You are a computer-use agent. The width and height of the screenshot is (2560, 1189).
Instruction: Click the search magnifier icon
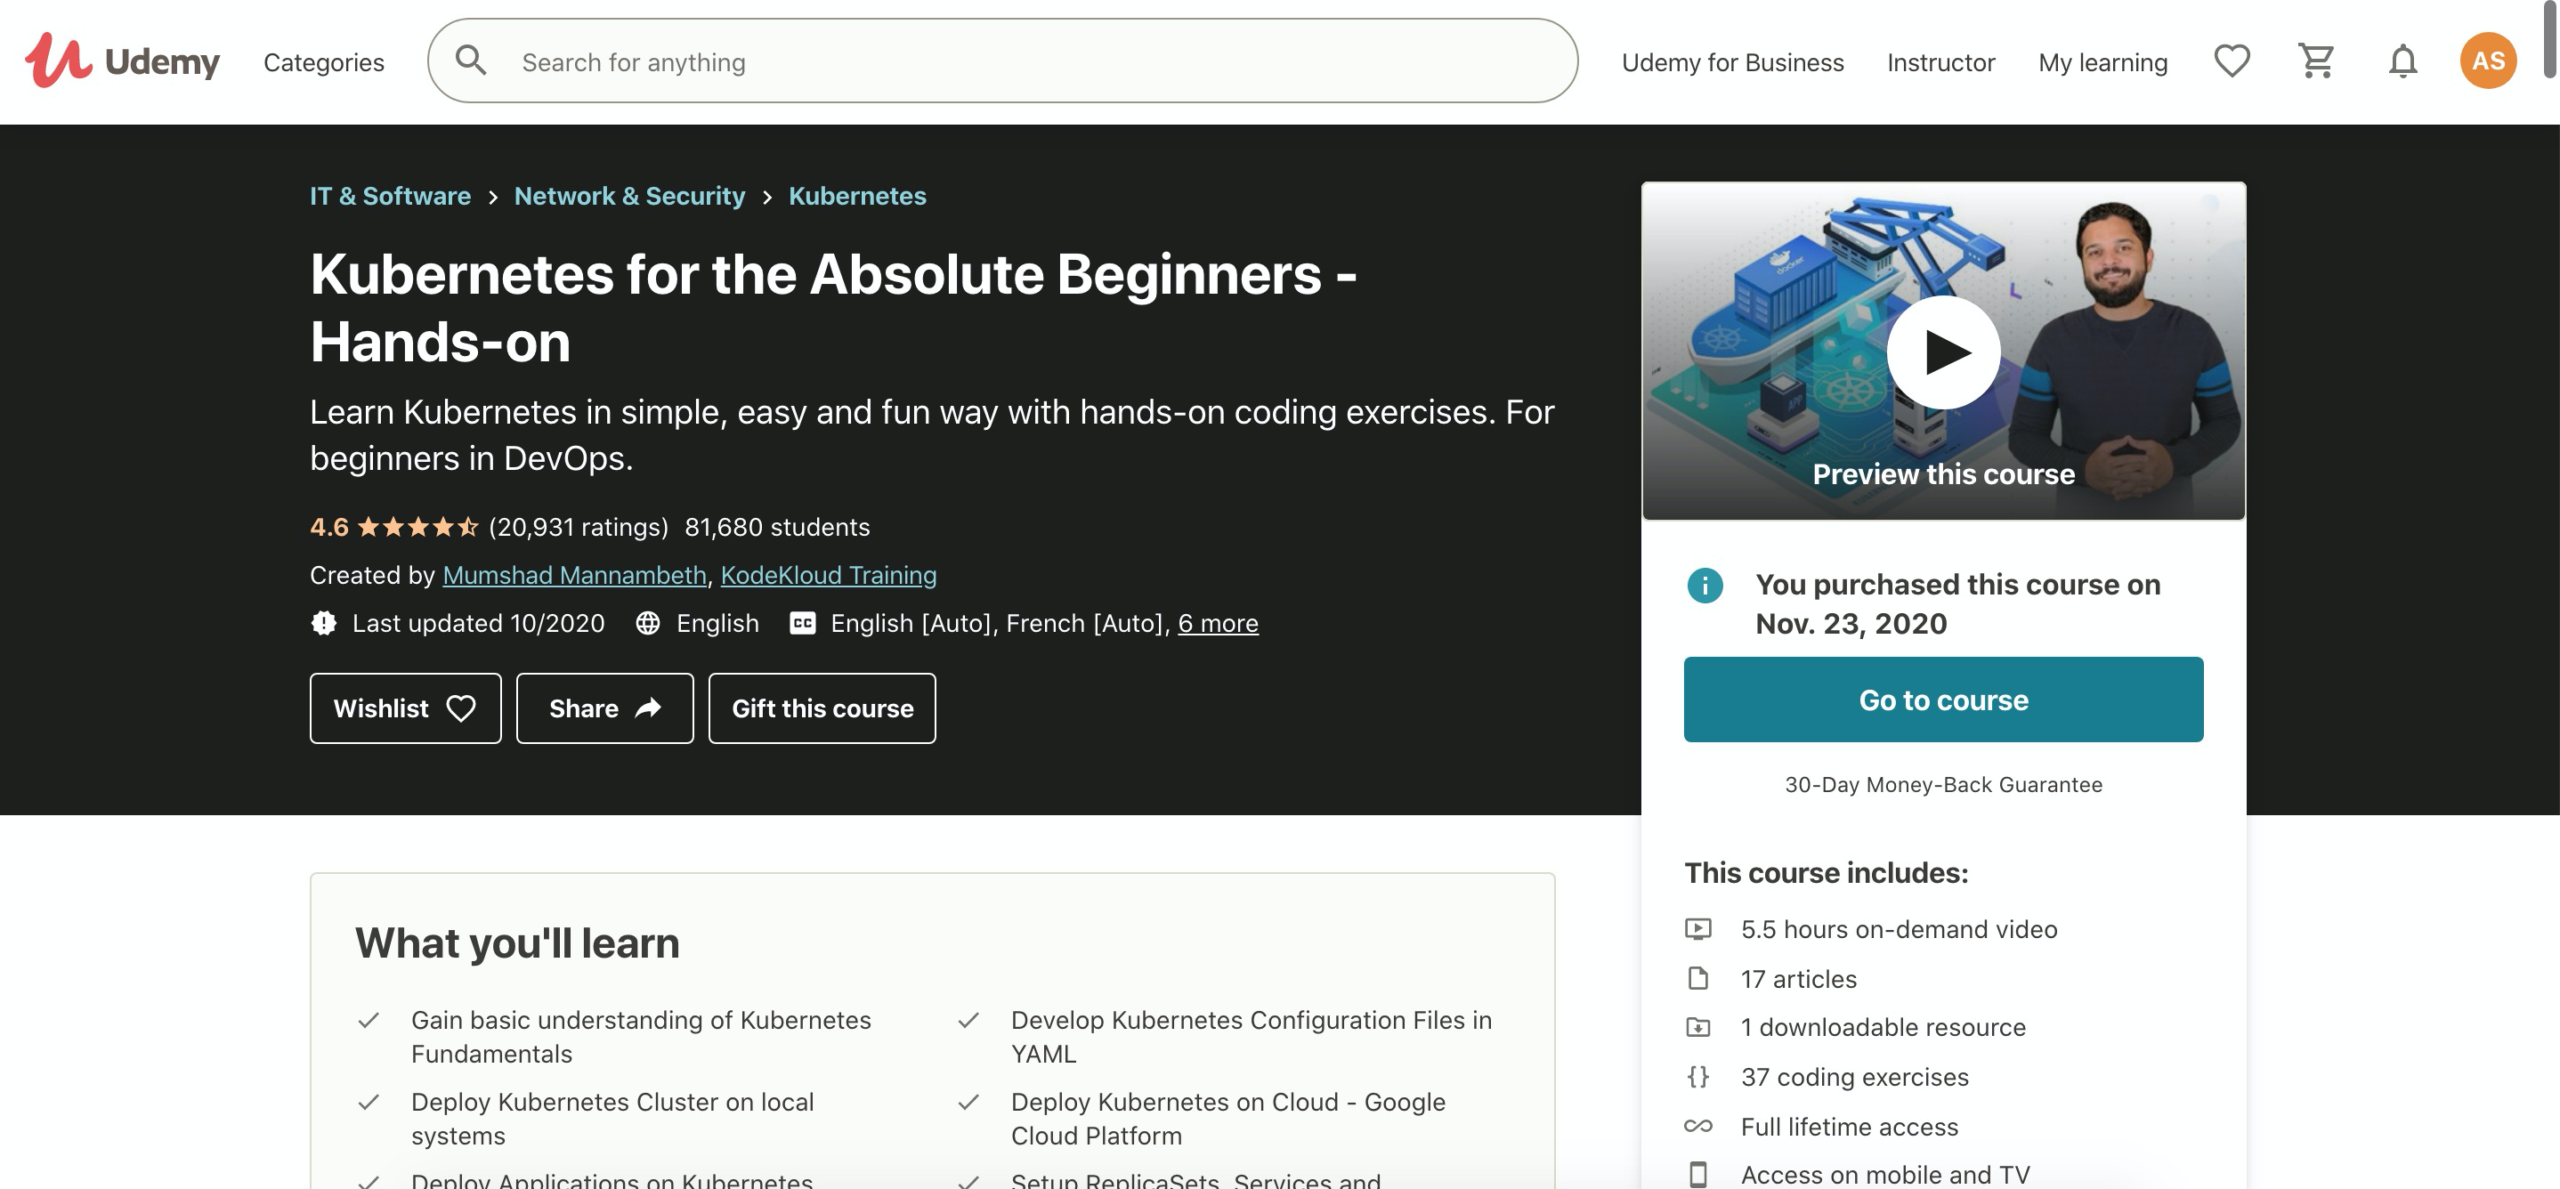pyautogui.click(x=470, y=59)
